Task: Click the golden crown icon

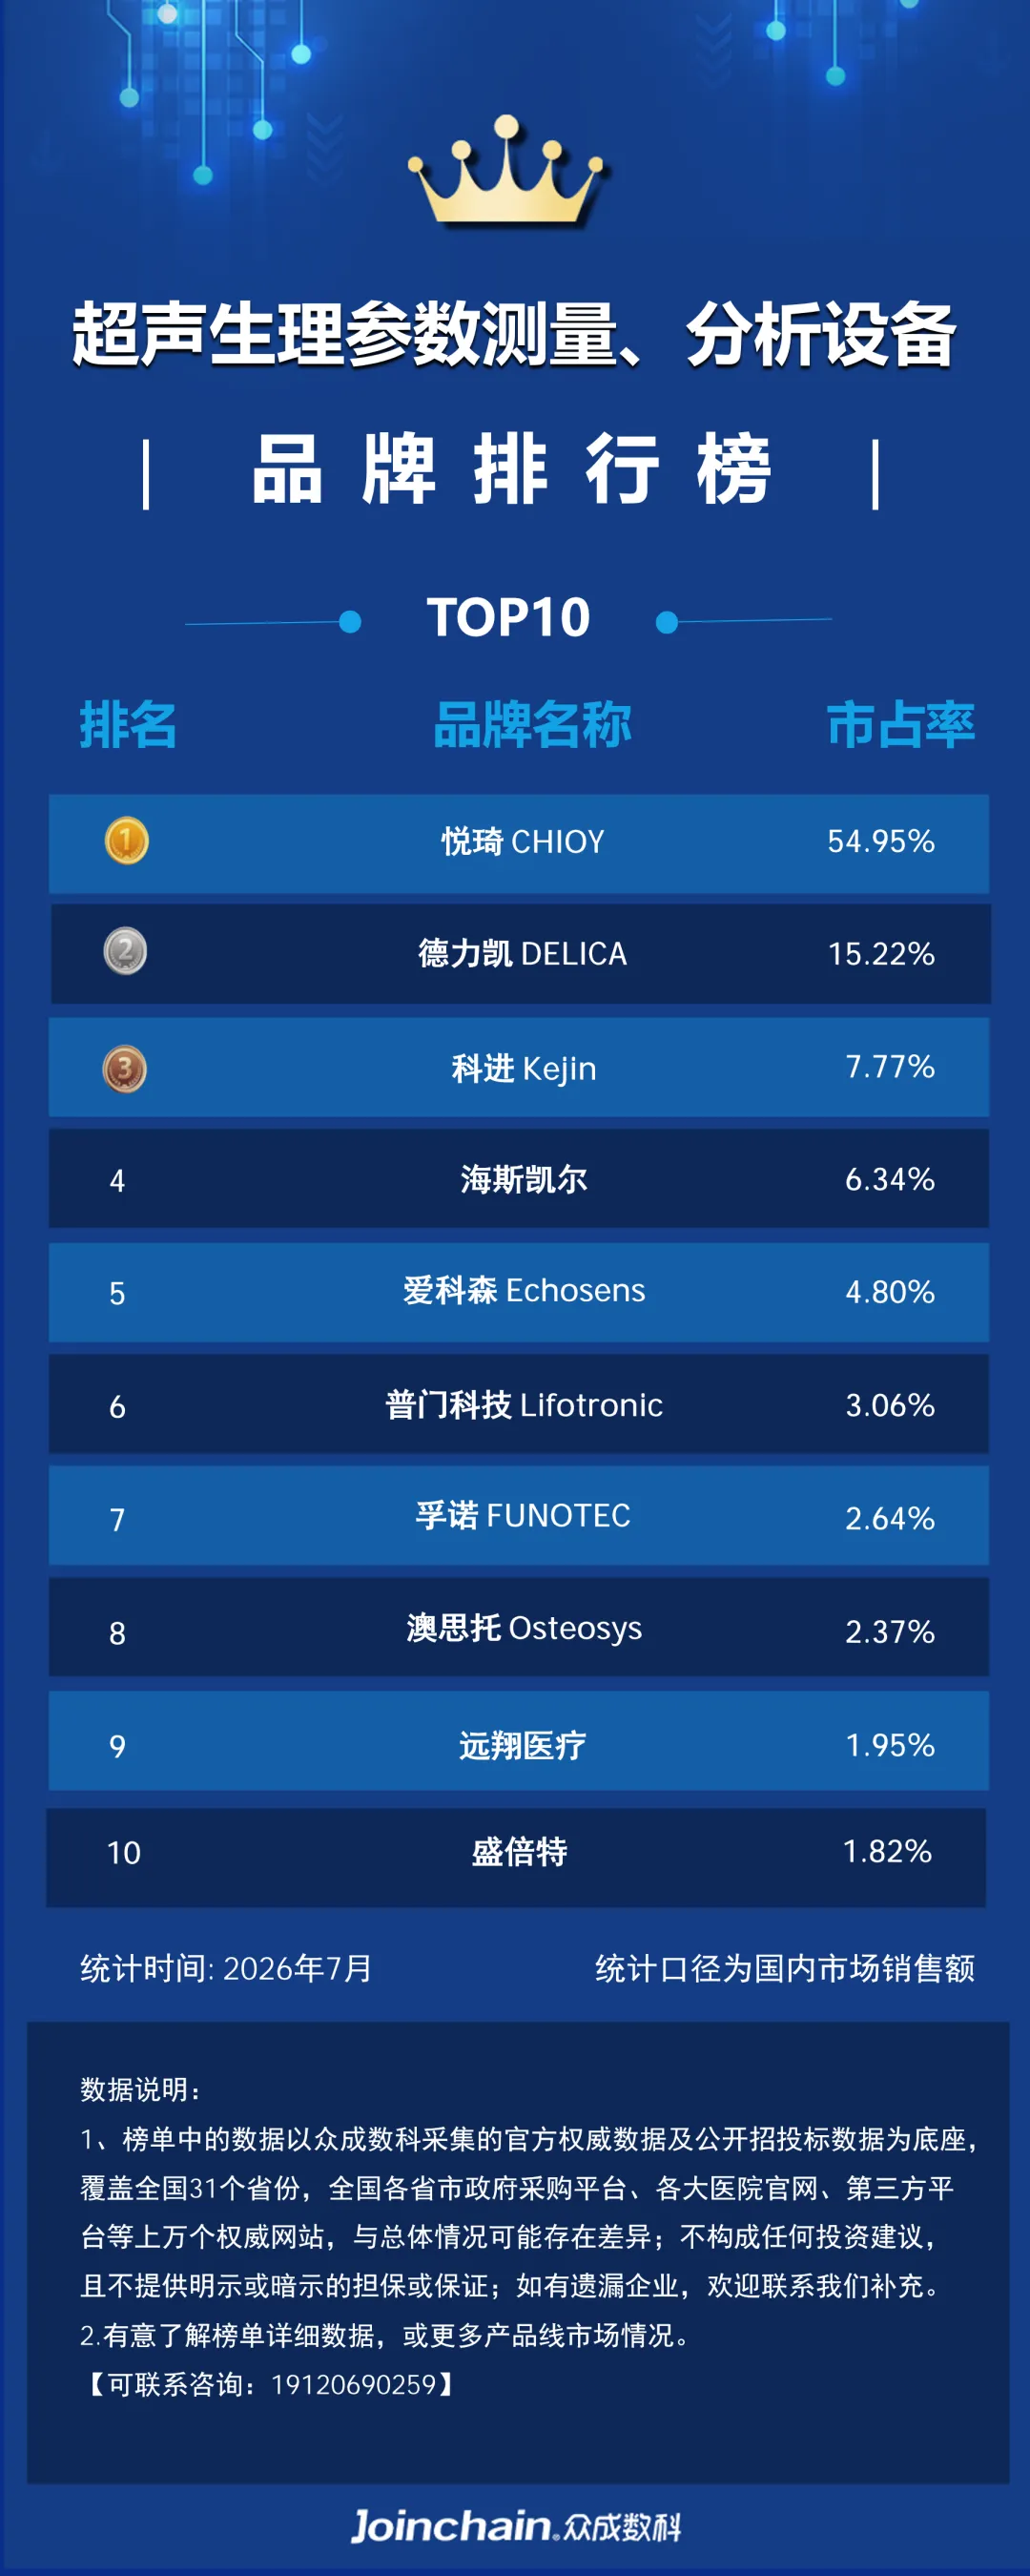Action: click(507, 171)
